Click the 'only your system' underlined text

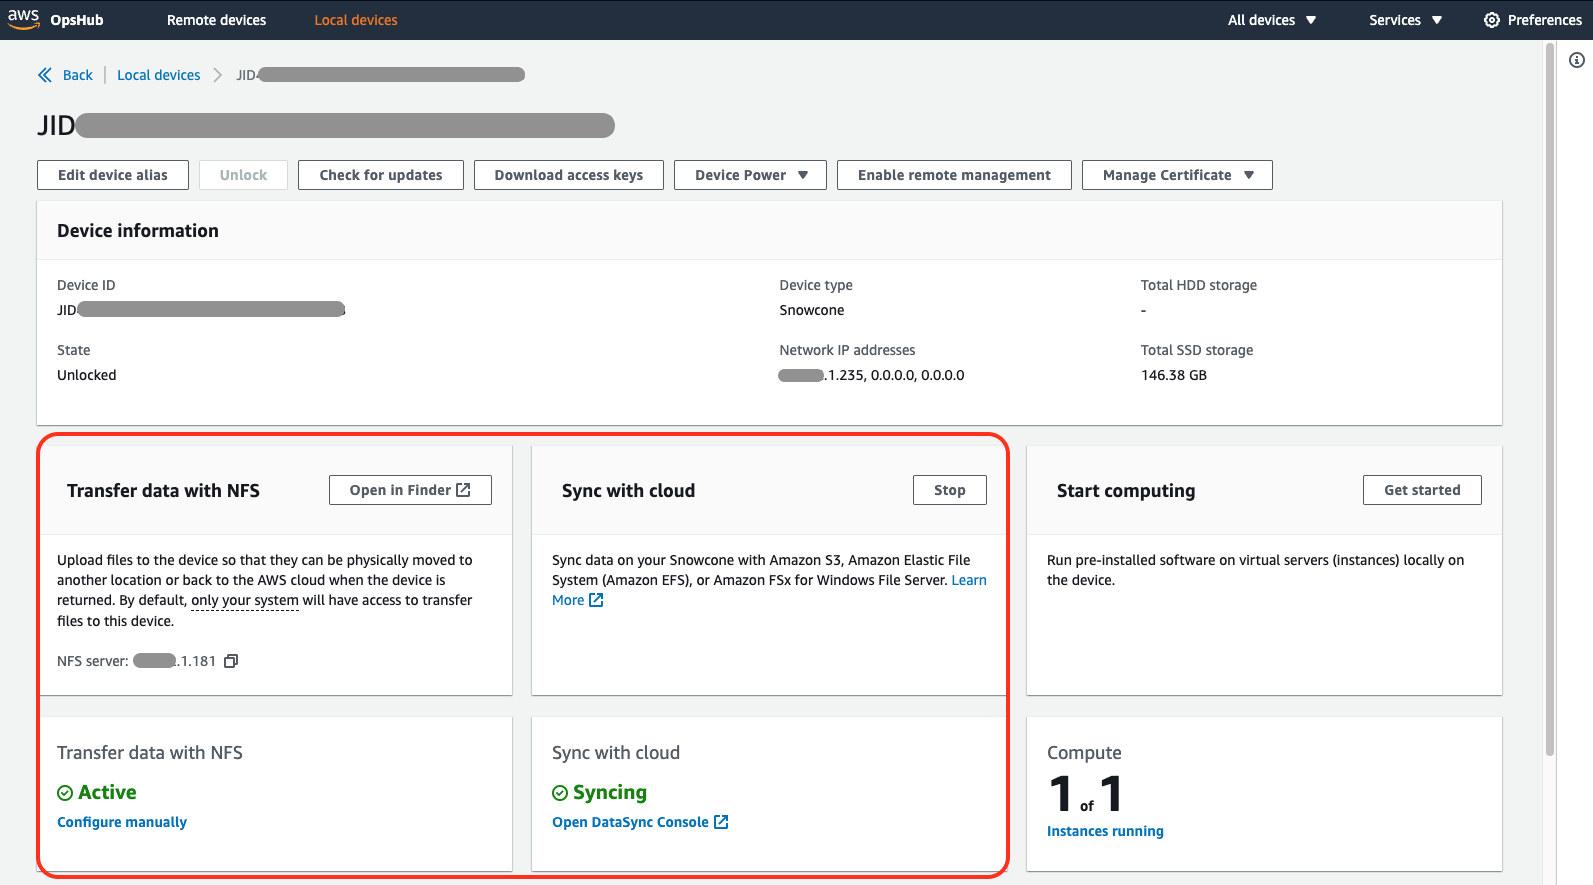pyautogui.click(x=245, y=600)
